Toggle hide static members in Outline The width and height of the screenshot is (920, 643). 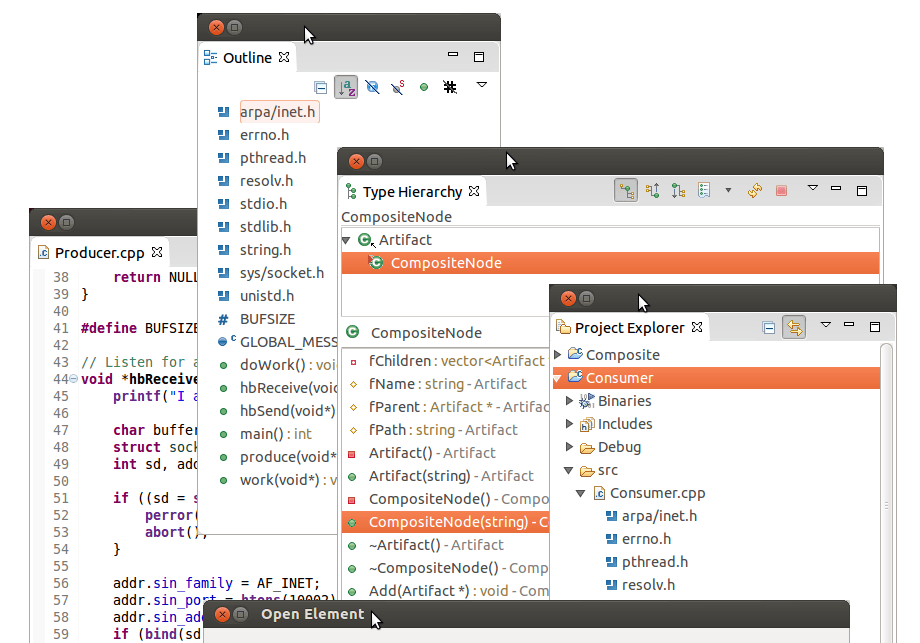click(398, 87)
